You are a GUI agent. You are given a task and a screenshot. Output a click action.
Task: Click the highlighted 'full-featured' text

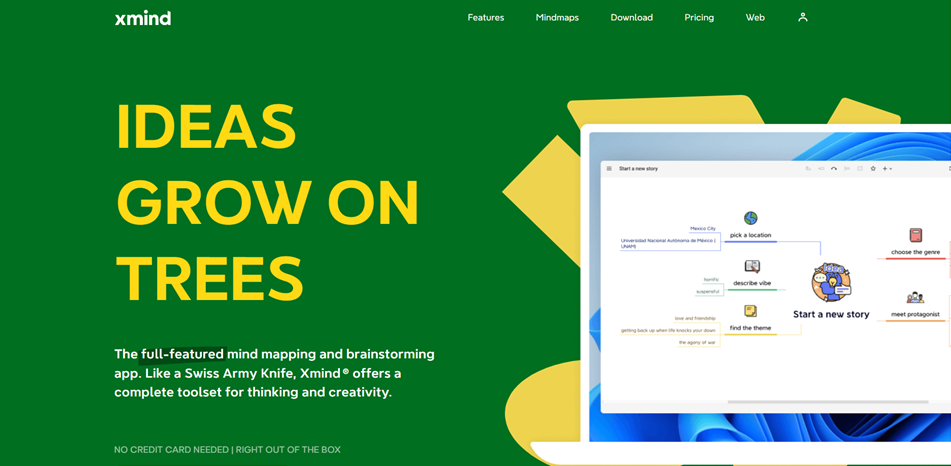(x=183, y=354)
